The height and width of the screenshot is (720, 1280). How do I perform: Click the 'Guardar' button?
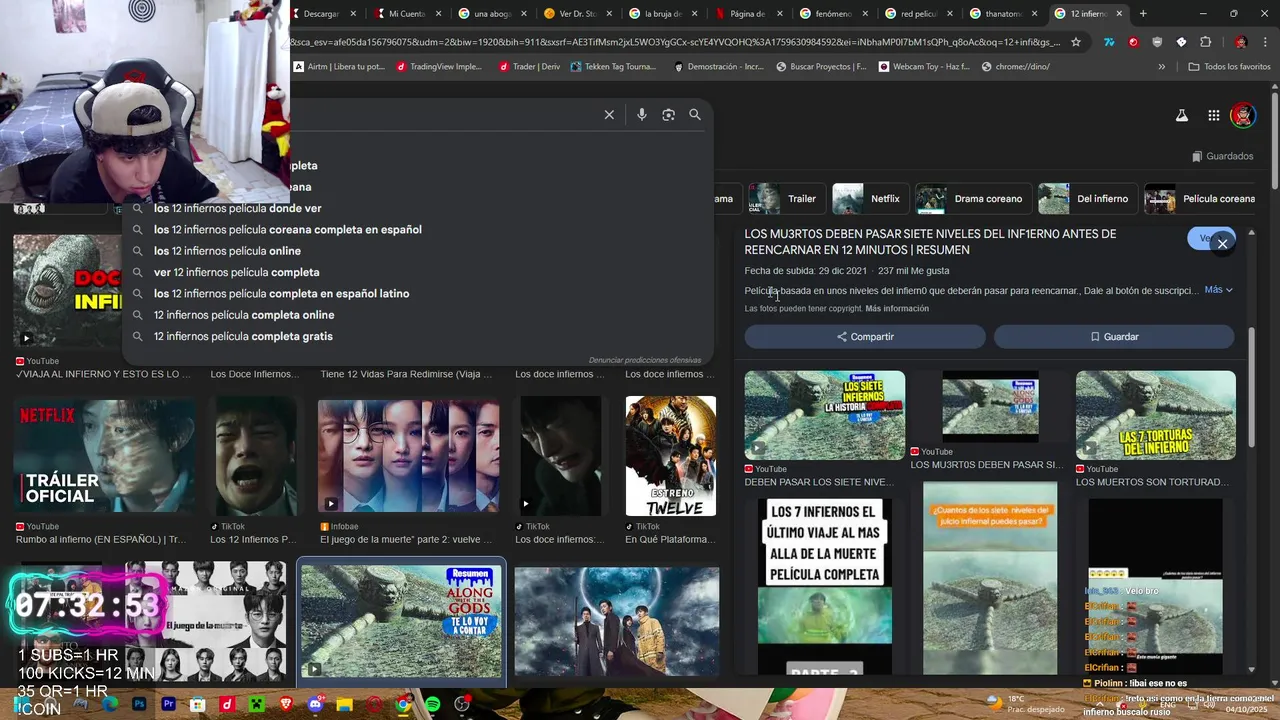click(1114, 337)
